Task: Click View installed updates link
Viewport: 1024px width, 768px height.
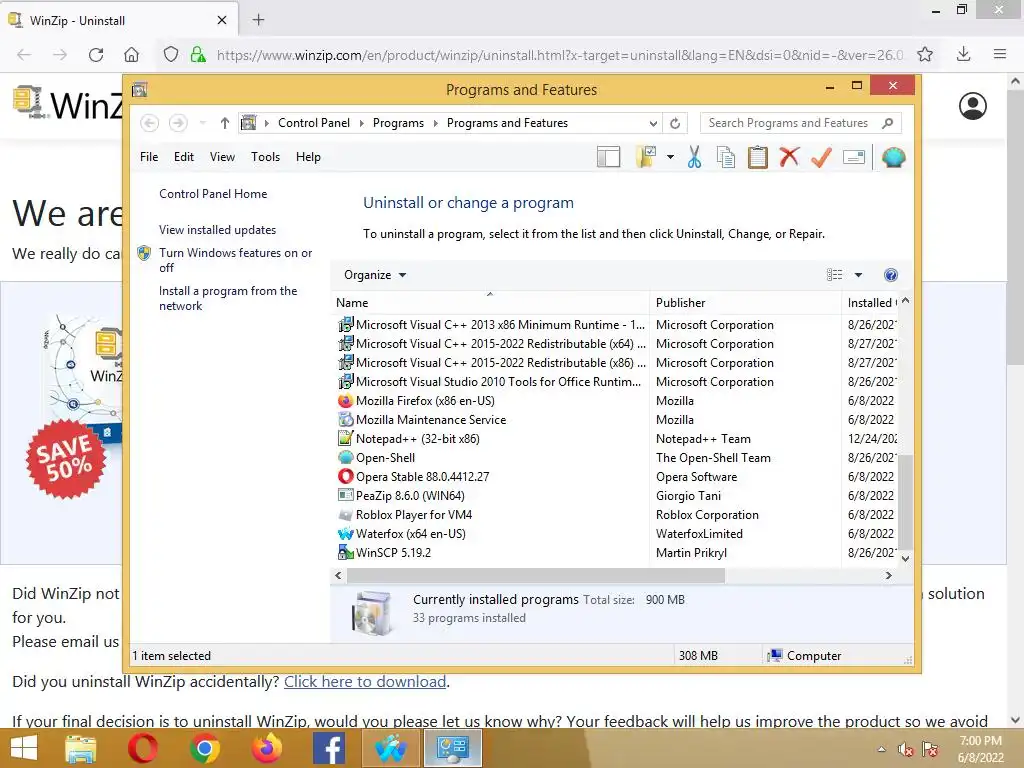Action: tap(217, 230)
